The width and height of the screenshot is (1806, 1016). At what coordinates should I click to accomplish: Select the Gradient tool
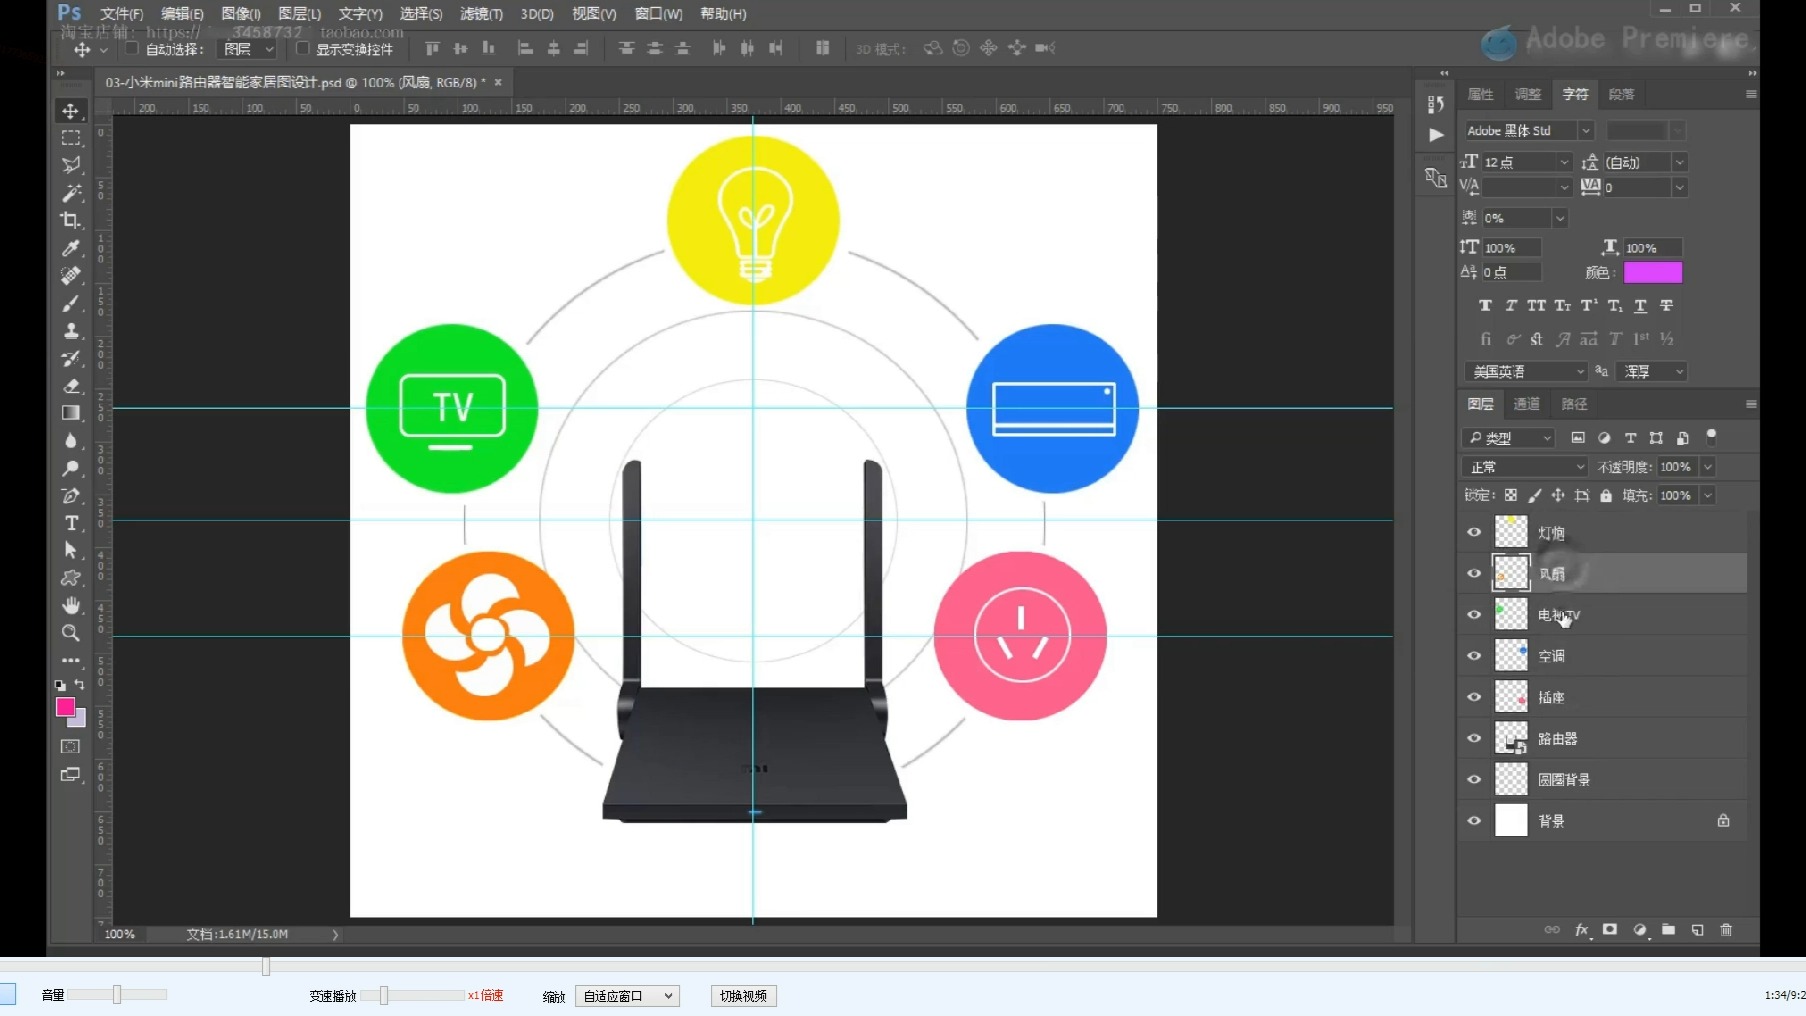(70, 413)
